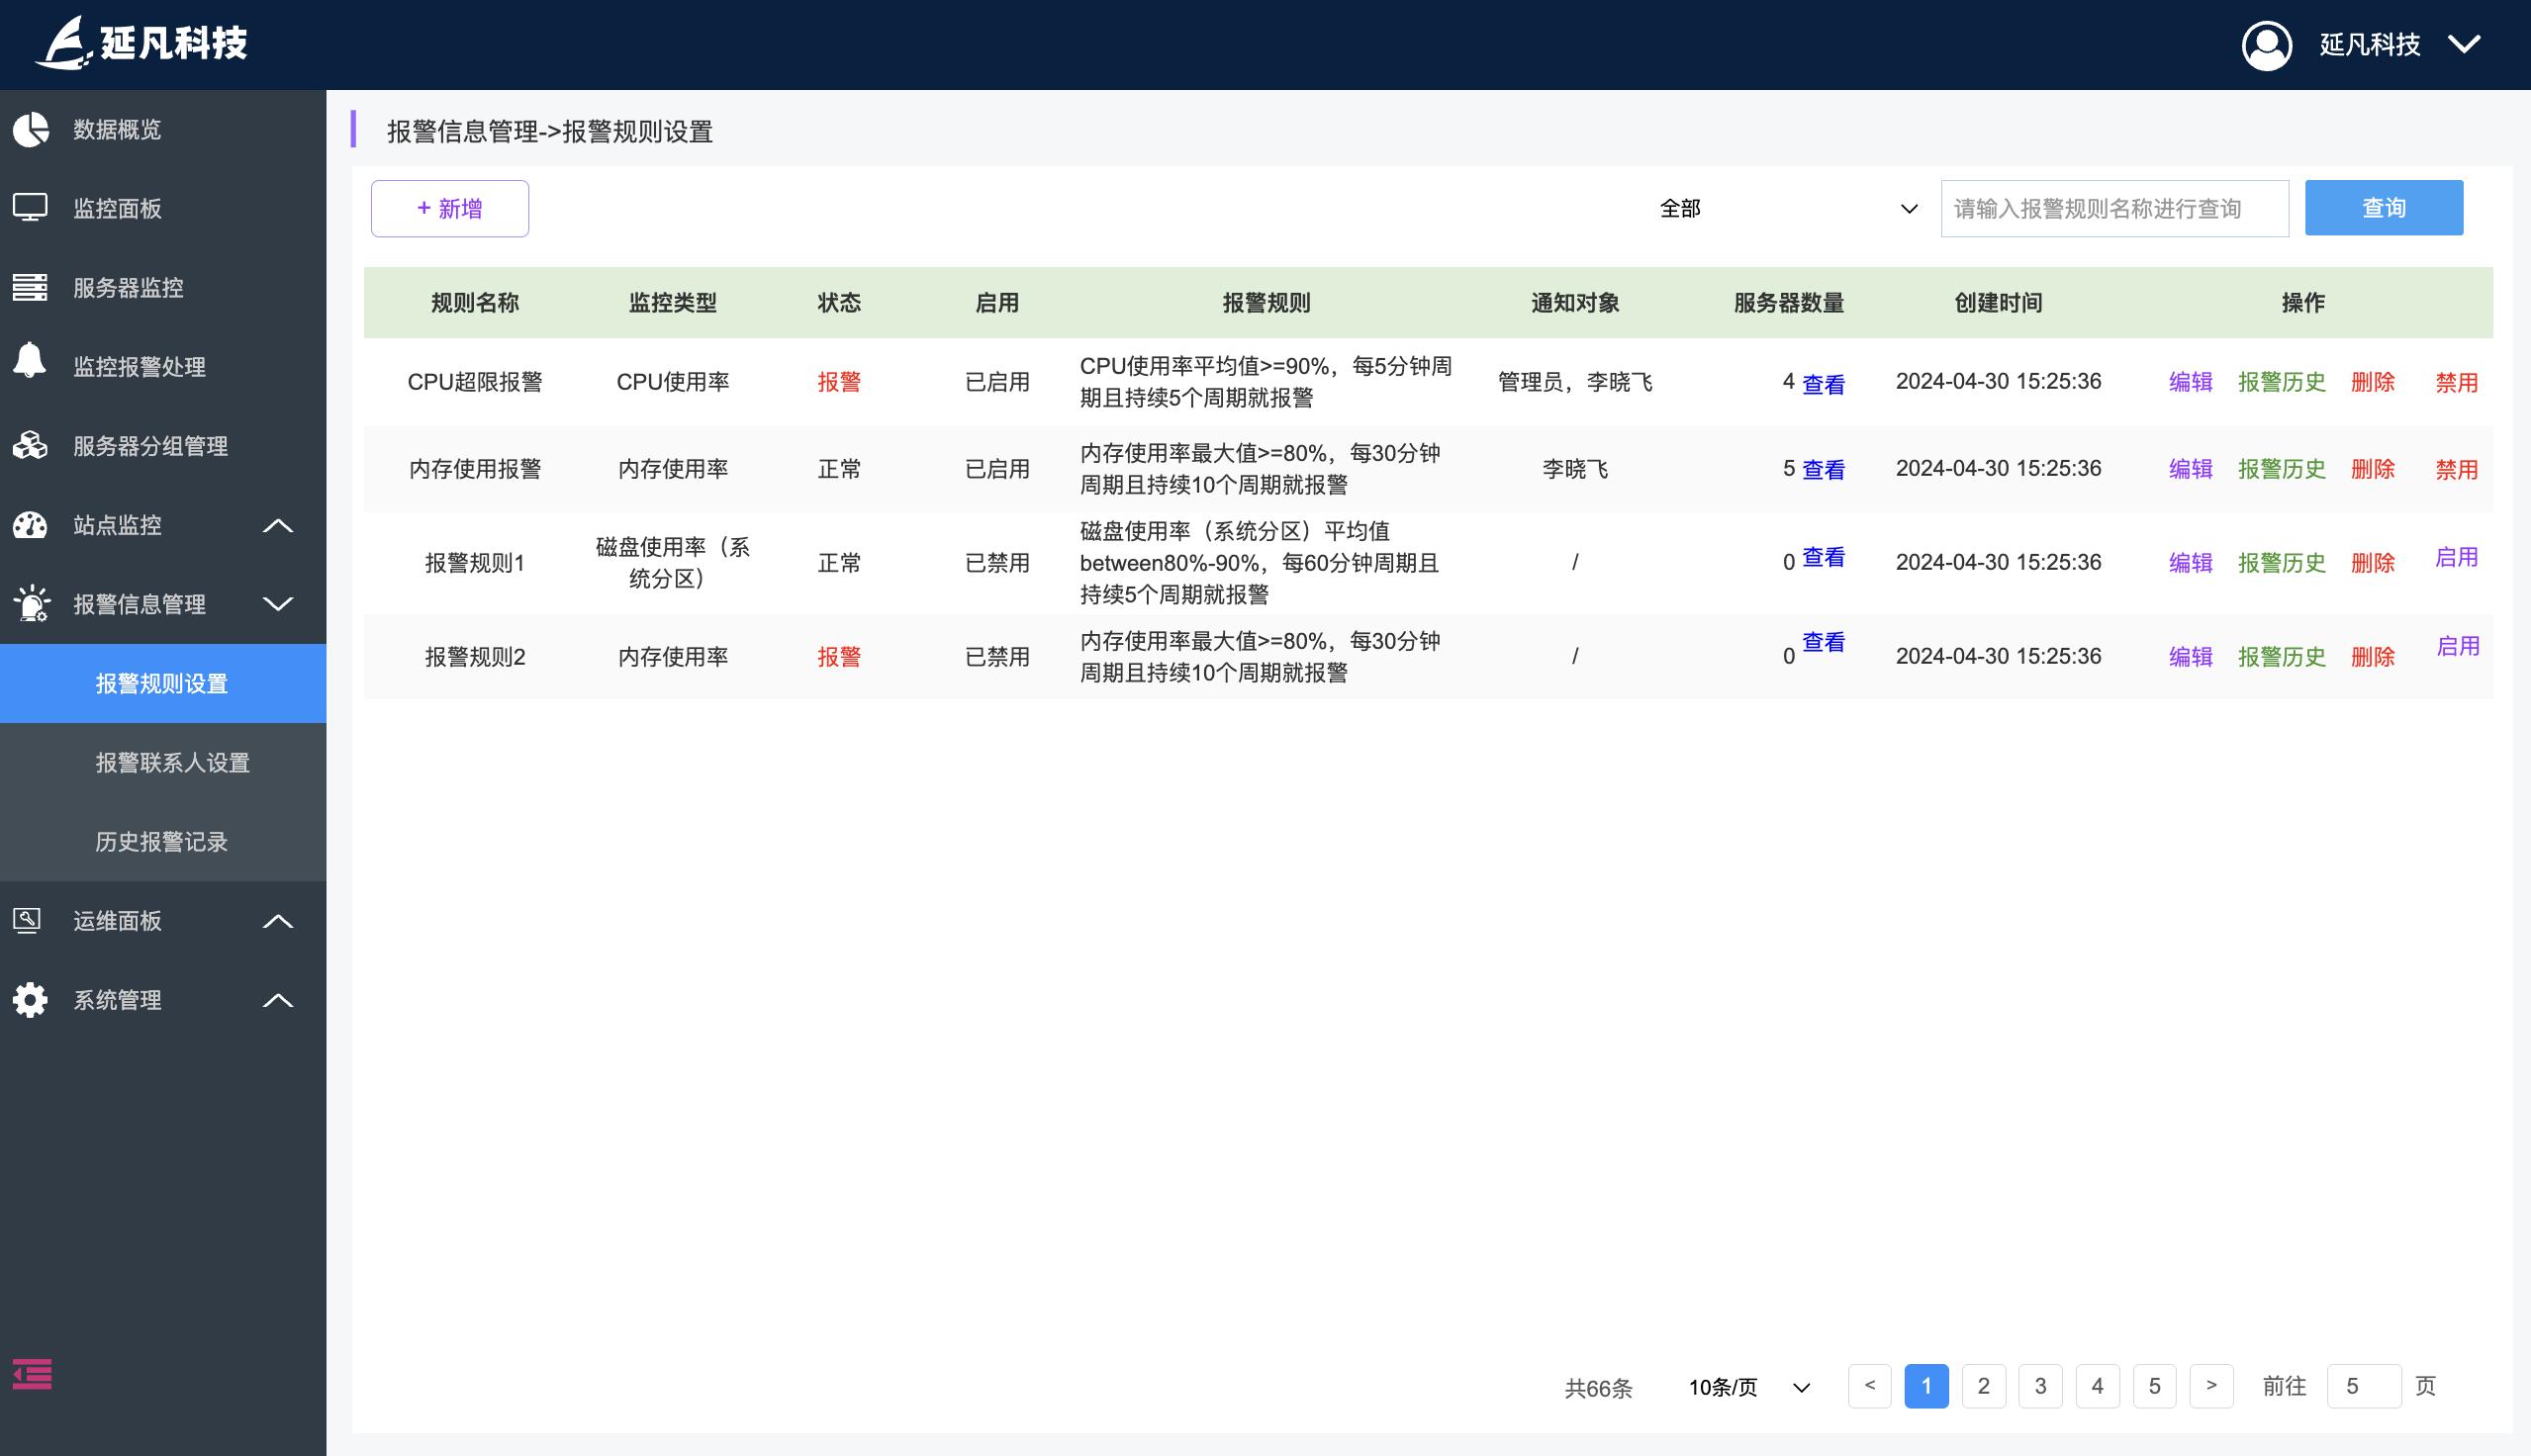This screenshot has width=2531, height=1456.
Task: Open the 10条/页 page size selector
Action: (x=1748, y=1387)
